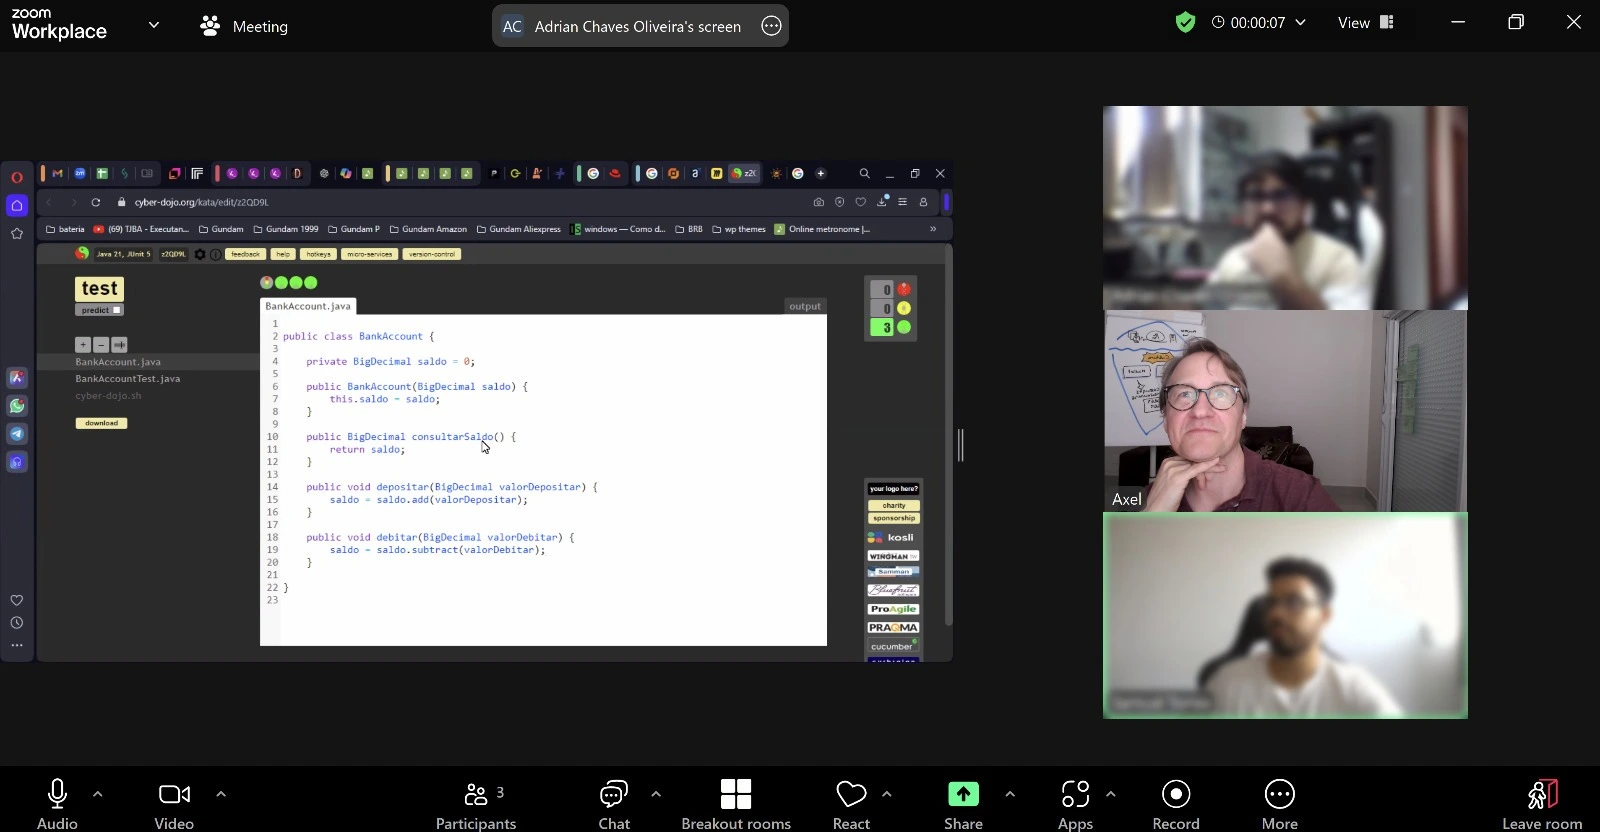Image resolution: width=1600 pixels, height=832 pixels.
Task: Open the Apps menu icon
Action: click(x=1075, y=795)
